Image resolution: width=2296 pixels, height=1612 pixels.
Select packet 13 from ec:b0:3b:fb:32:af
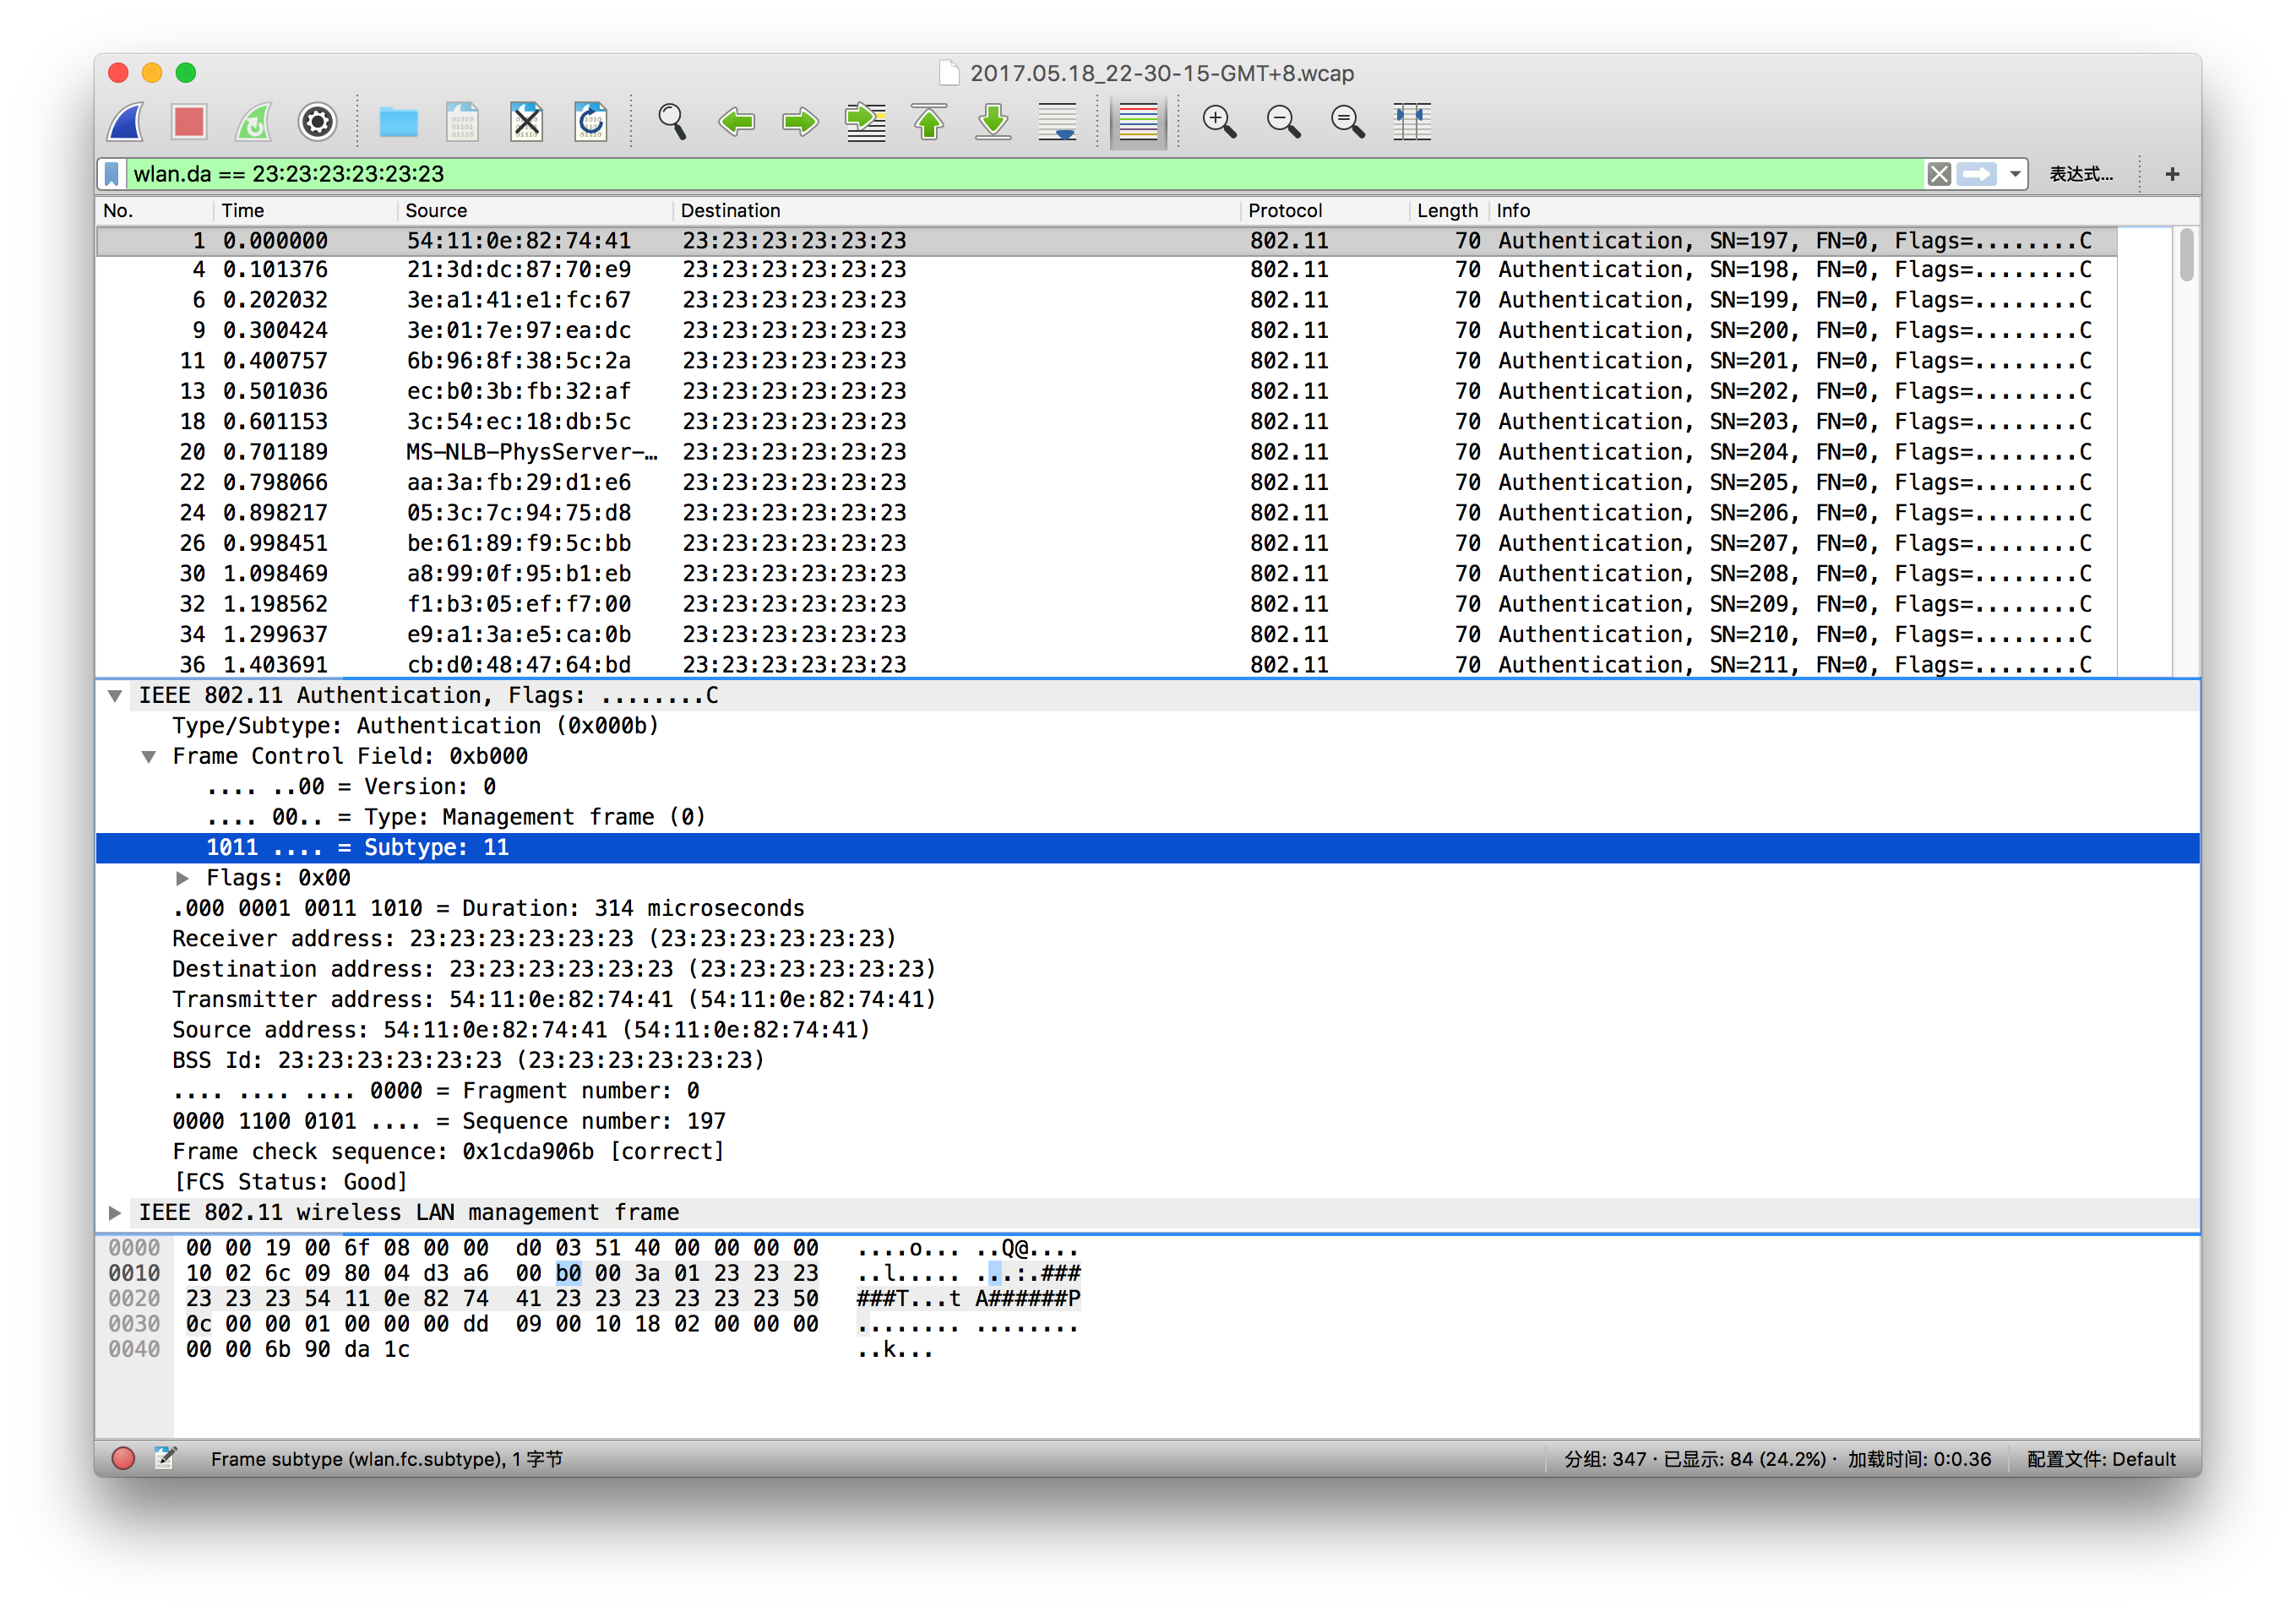pyautogui.click(x=1106, y=392)
